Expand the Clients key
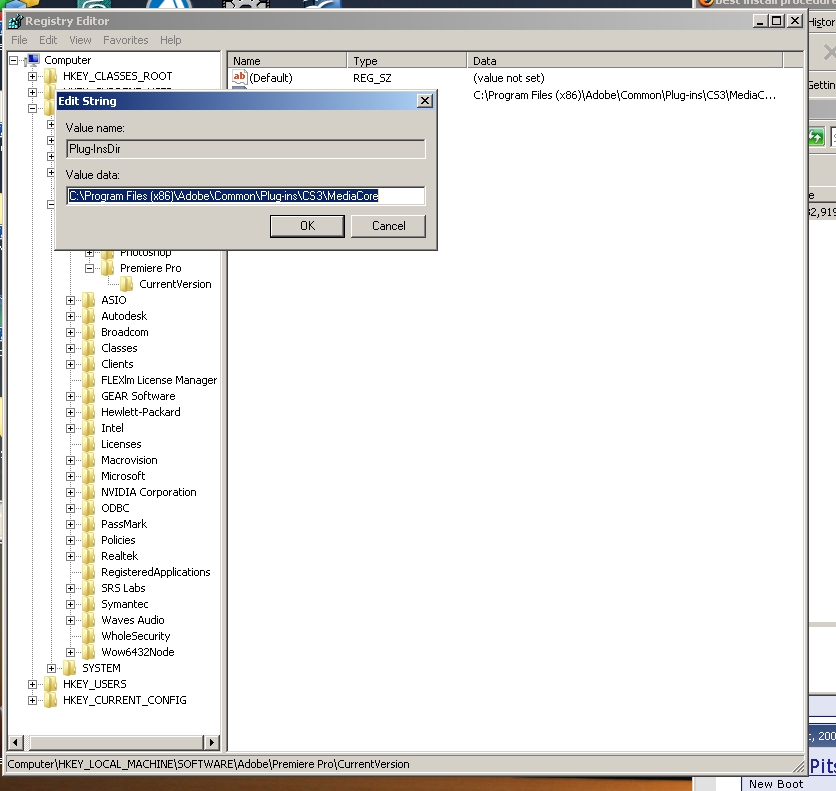The width and height of the screenshot is (836, 791). (70, 364)
